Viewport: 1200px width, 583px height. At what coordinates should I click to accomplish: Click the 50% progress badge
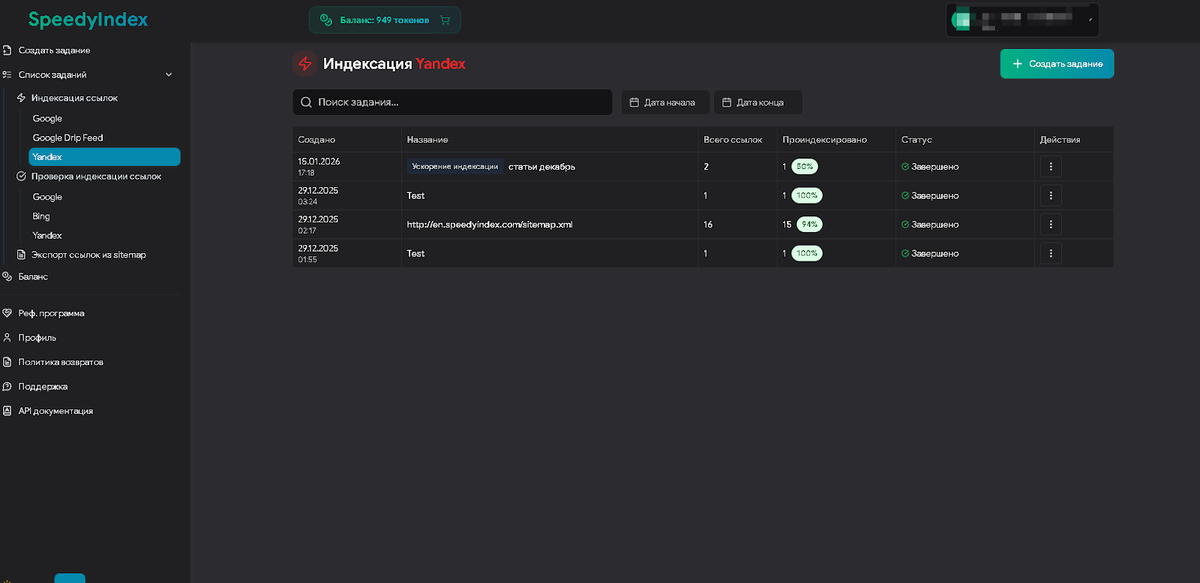pos(805,167)
